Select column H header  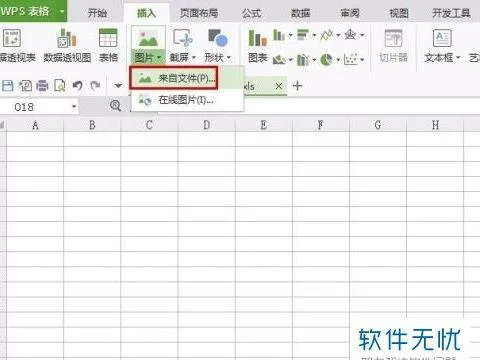(x=435, y=125)
